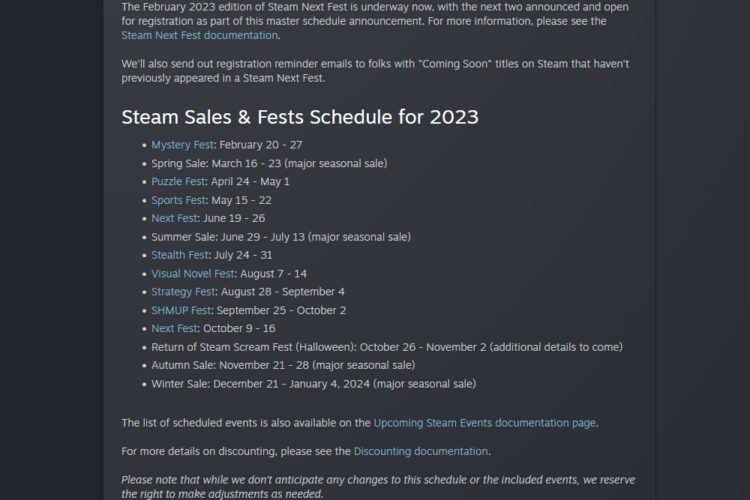
Task: Click the Winter Sale list entry
Action: pyautogui.click(x=313, y=383)
